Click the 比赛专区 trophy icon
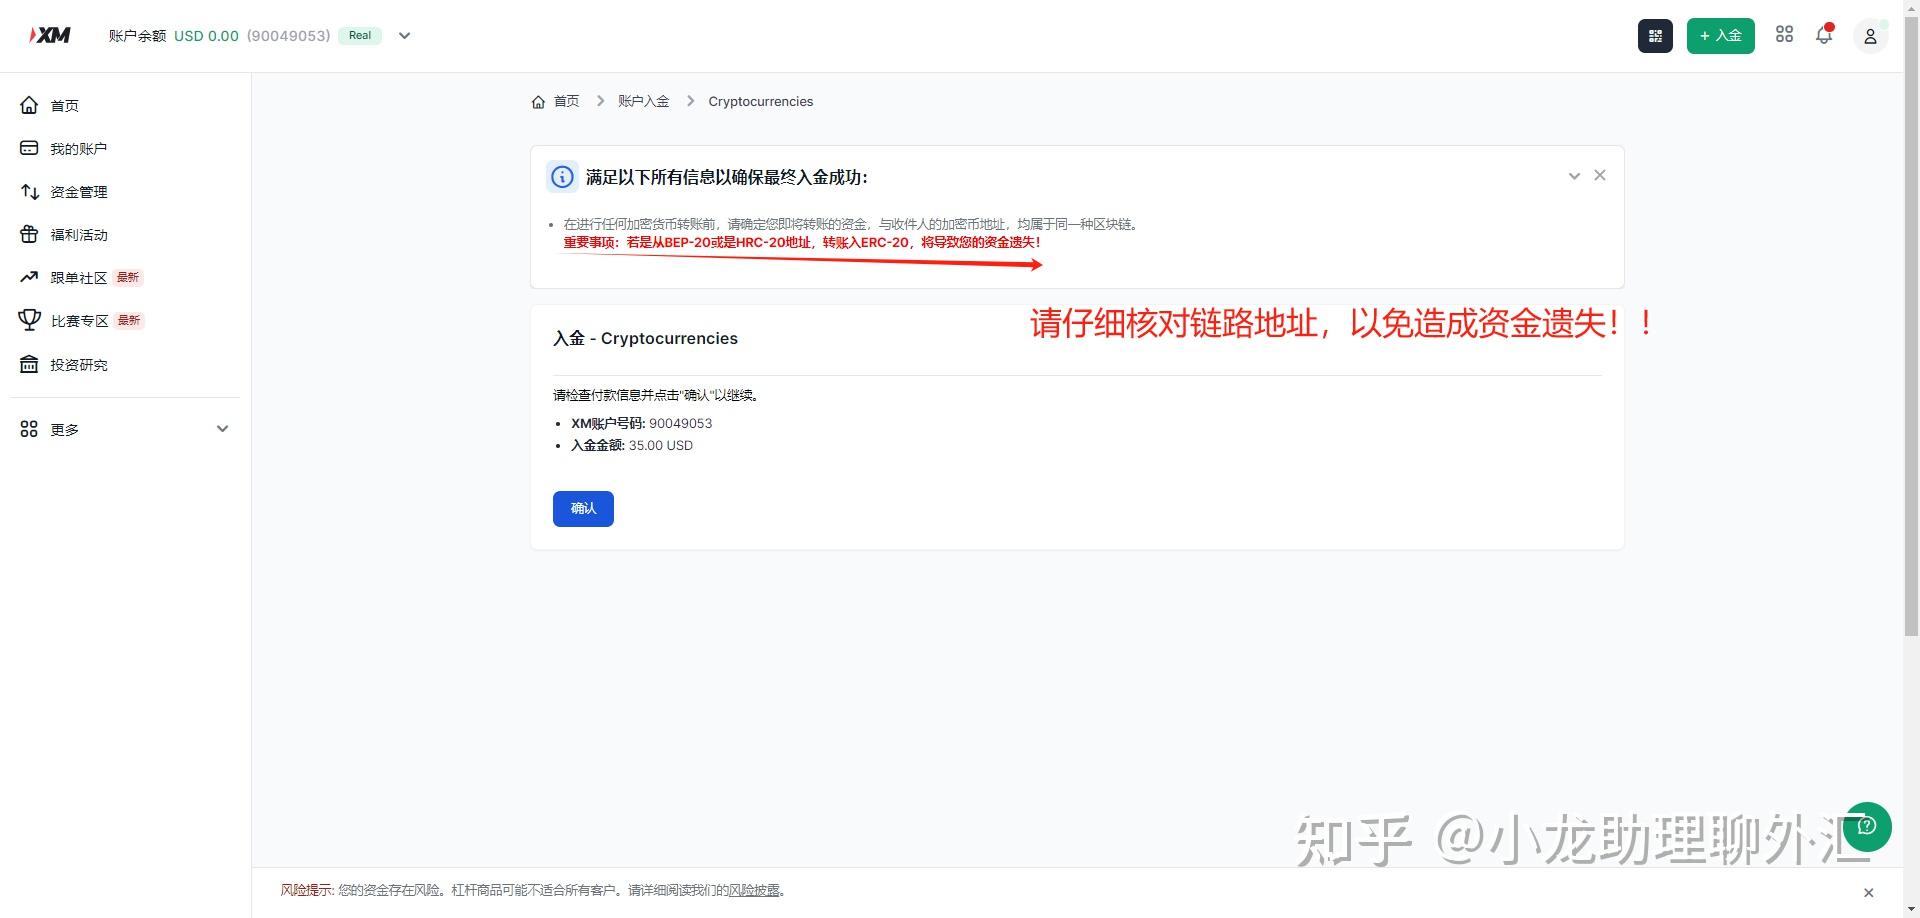 point(29,320)
